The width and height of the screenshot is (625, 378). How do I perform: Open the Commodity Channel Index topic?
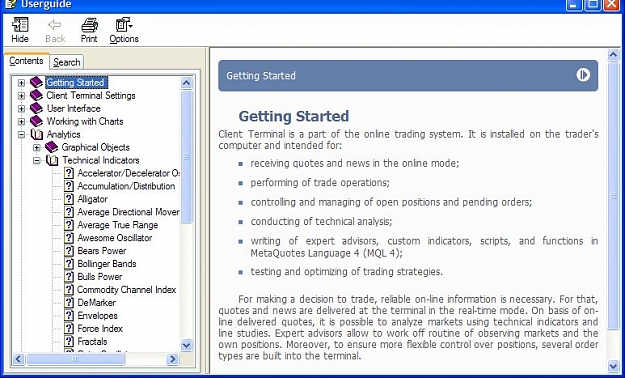127,290
